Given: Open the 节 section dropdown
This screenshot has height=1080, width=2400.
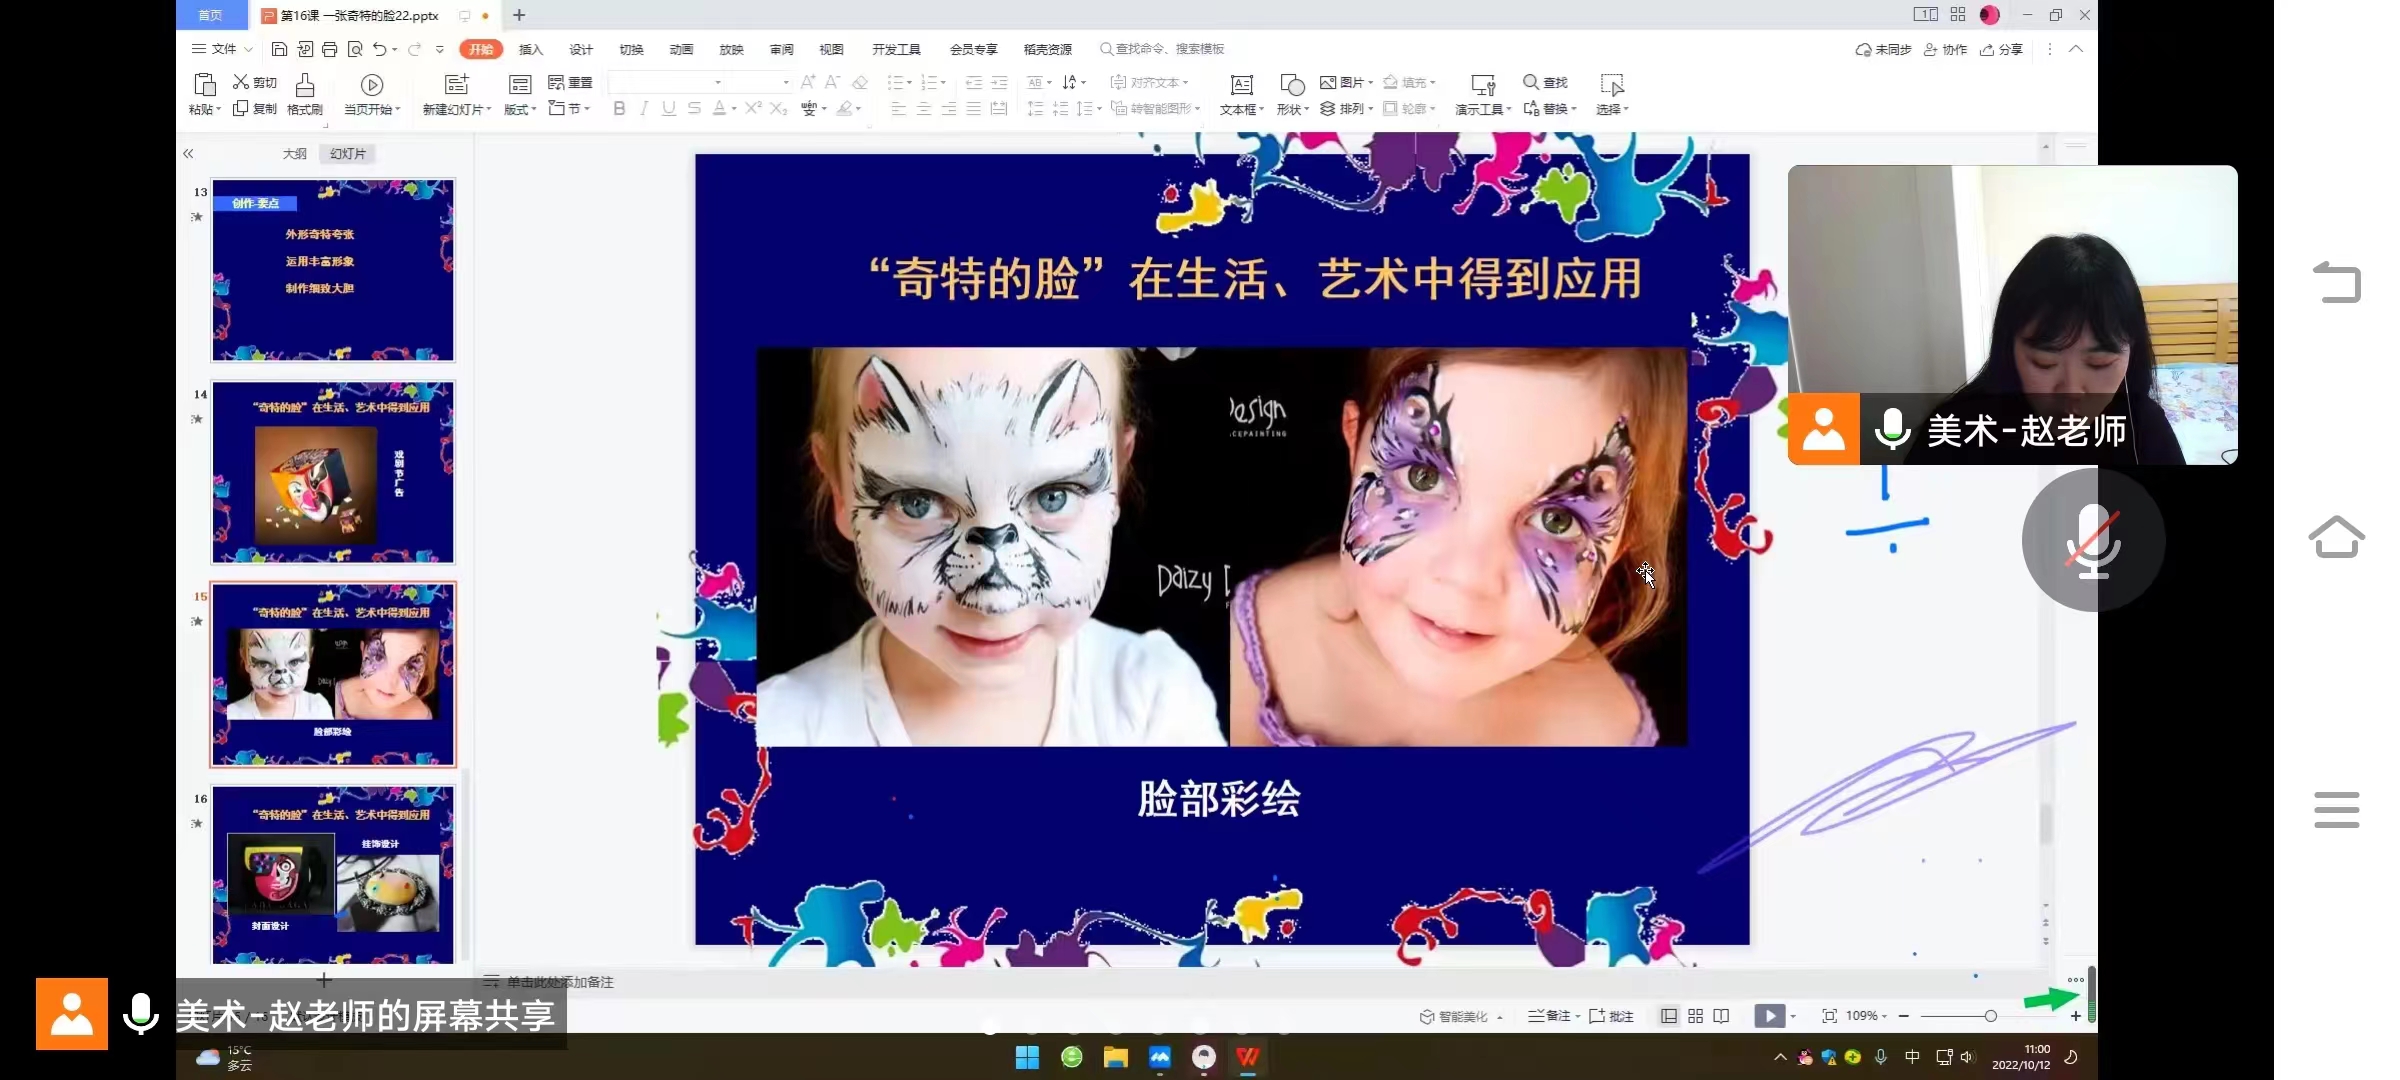Looking at the screenshot, I should 570,108.
